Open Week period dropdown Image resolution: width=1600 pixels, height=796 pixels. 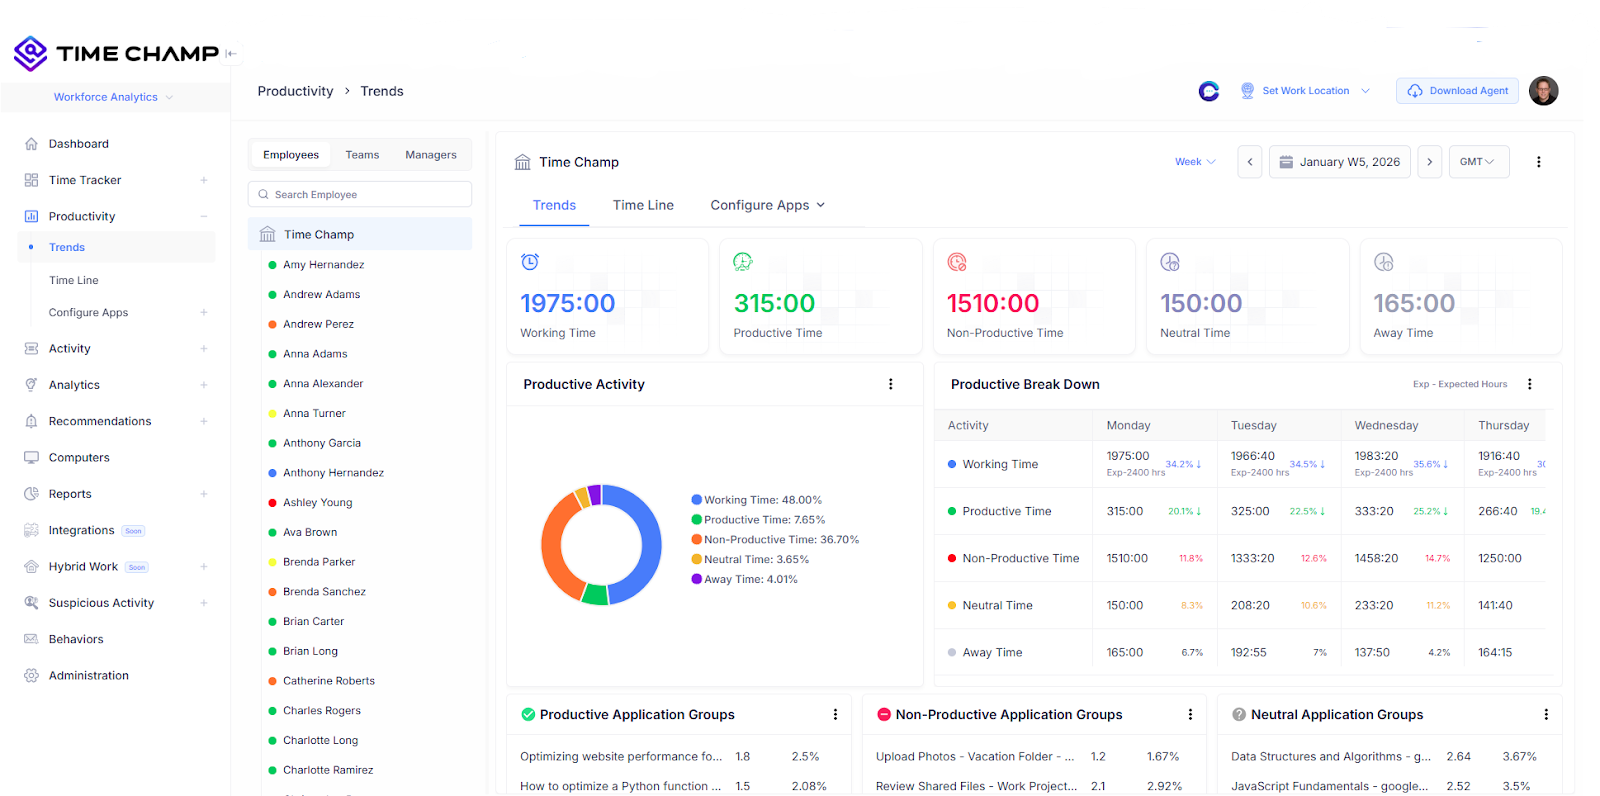click(x=1195, y=162)
